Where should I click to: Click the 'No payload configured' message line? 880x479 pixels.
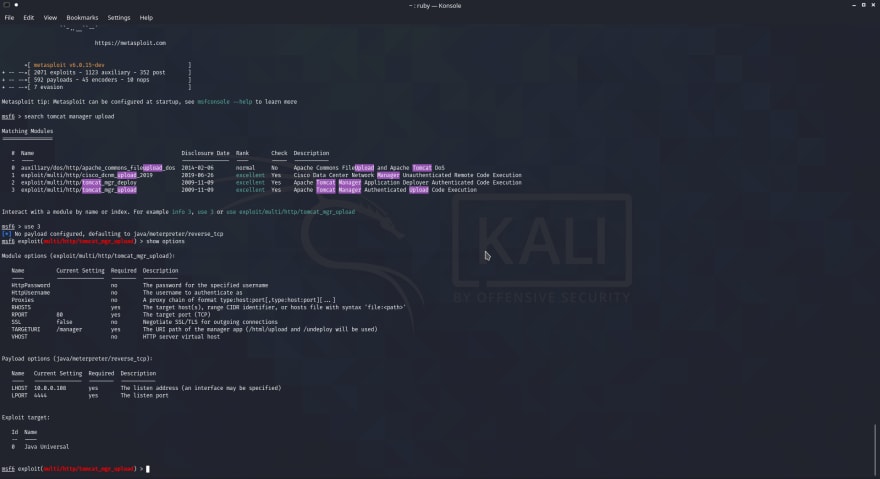click(112, 234)
